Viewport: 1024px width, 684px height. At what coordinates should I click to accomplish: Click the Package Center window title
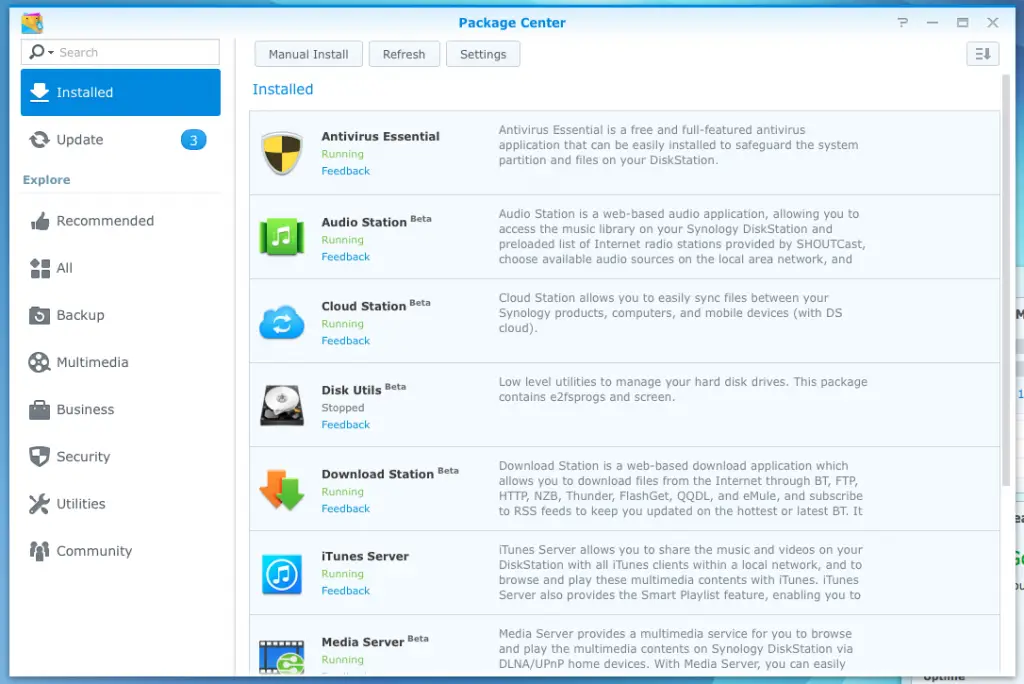click(x=512, y=23)
